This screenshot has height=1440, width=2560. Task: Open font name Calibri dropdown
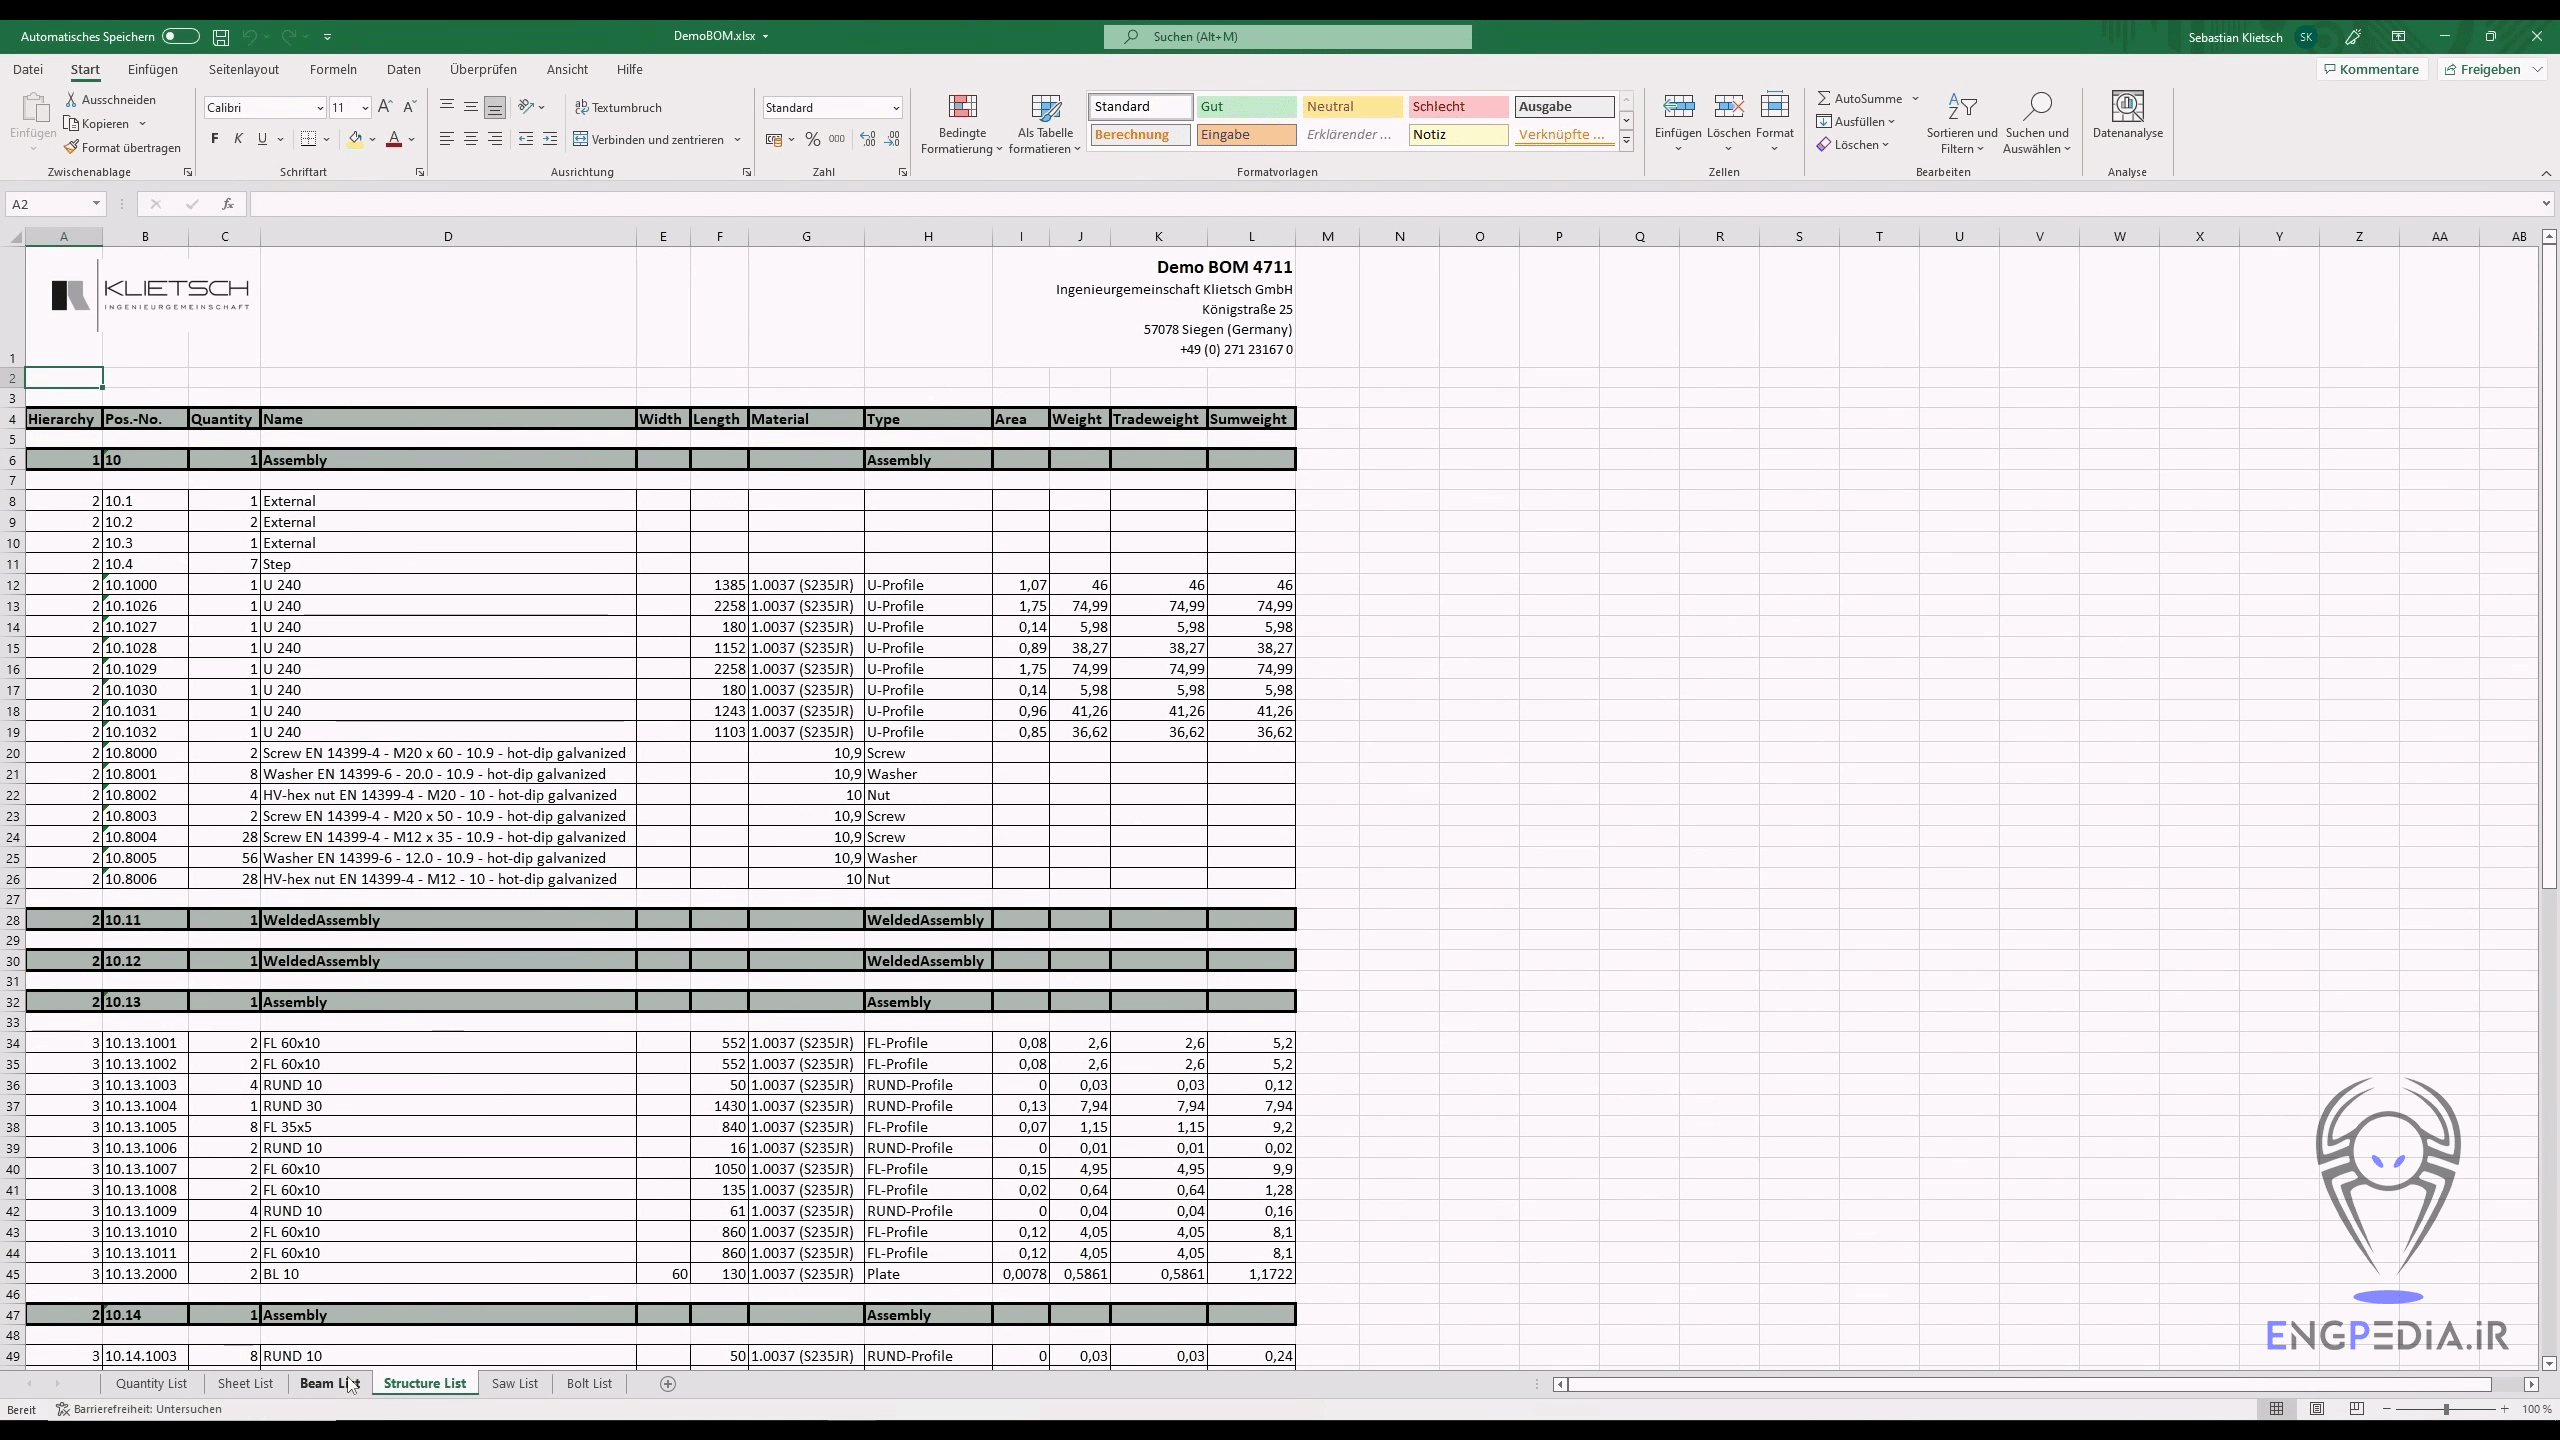pos(320,108)
